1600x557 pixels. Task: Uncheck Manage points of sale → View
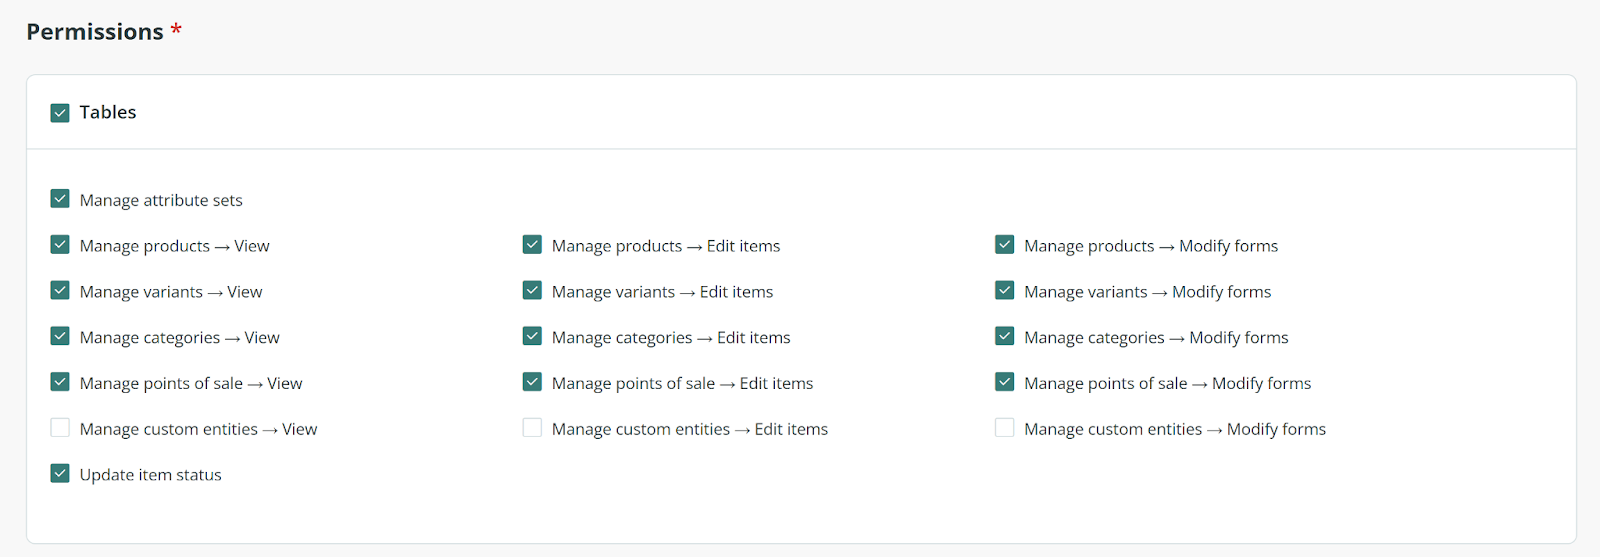[x=60, y=382]
